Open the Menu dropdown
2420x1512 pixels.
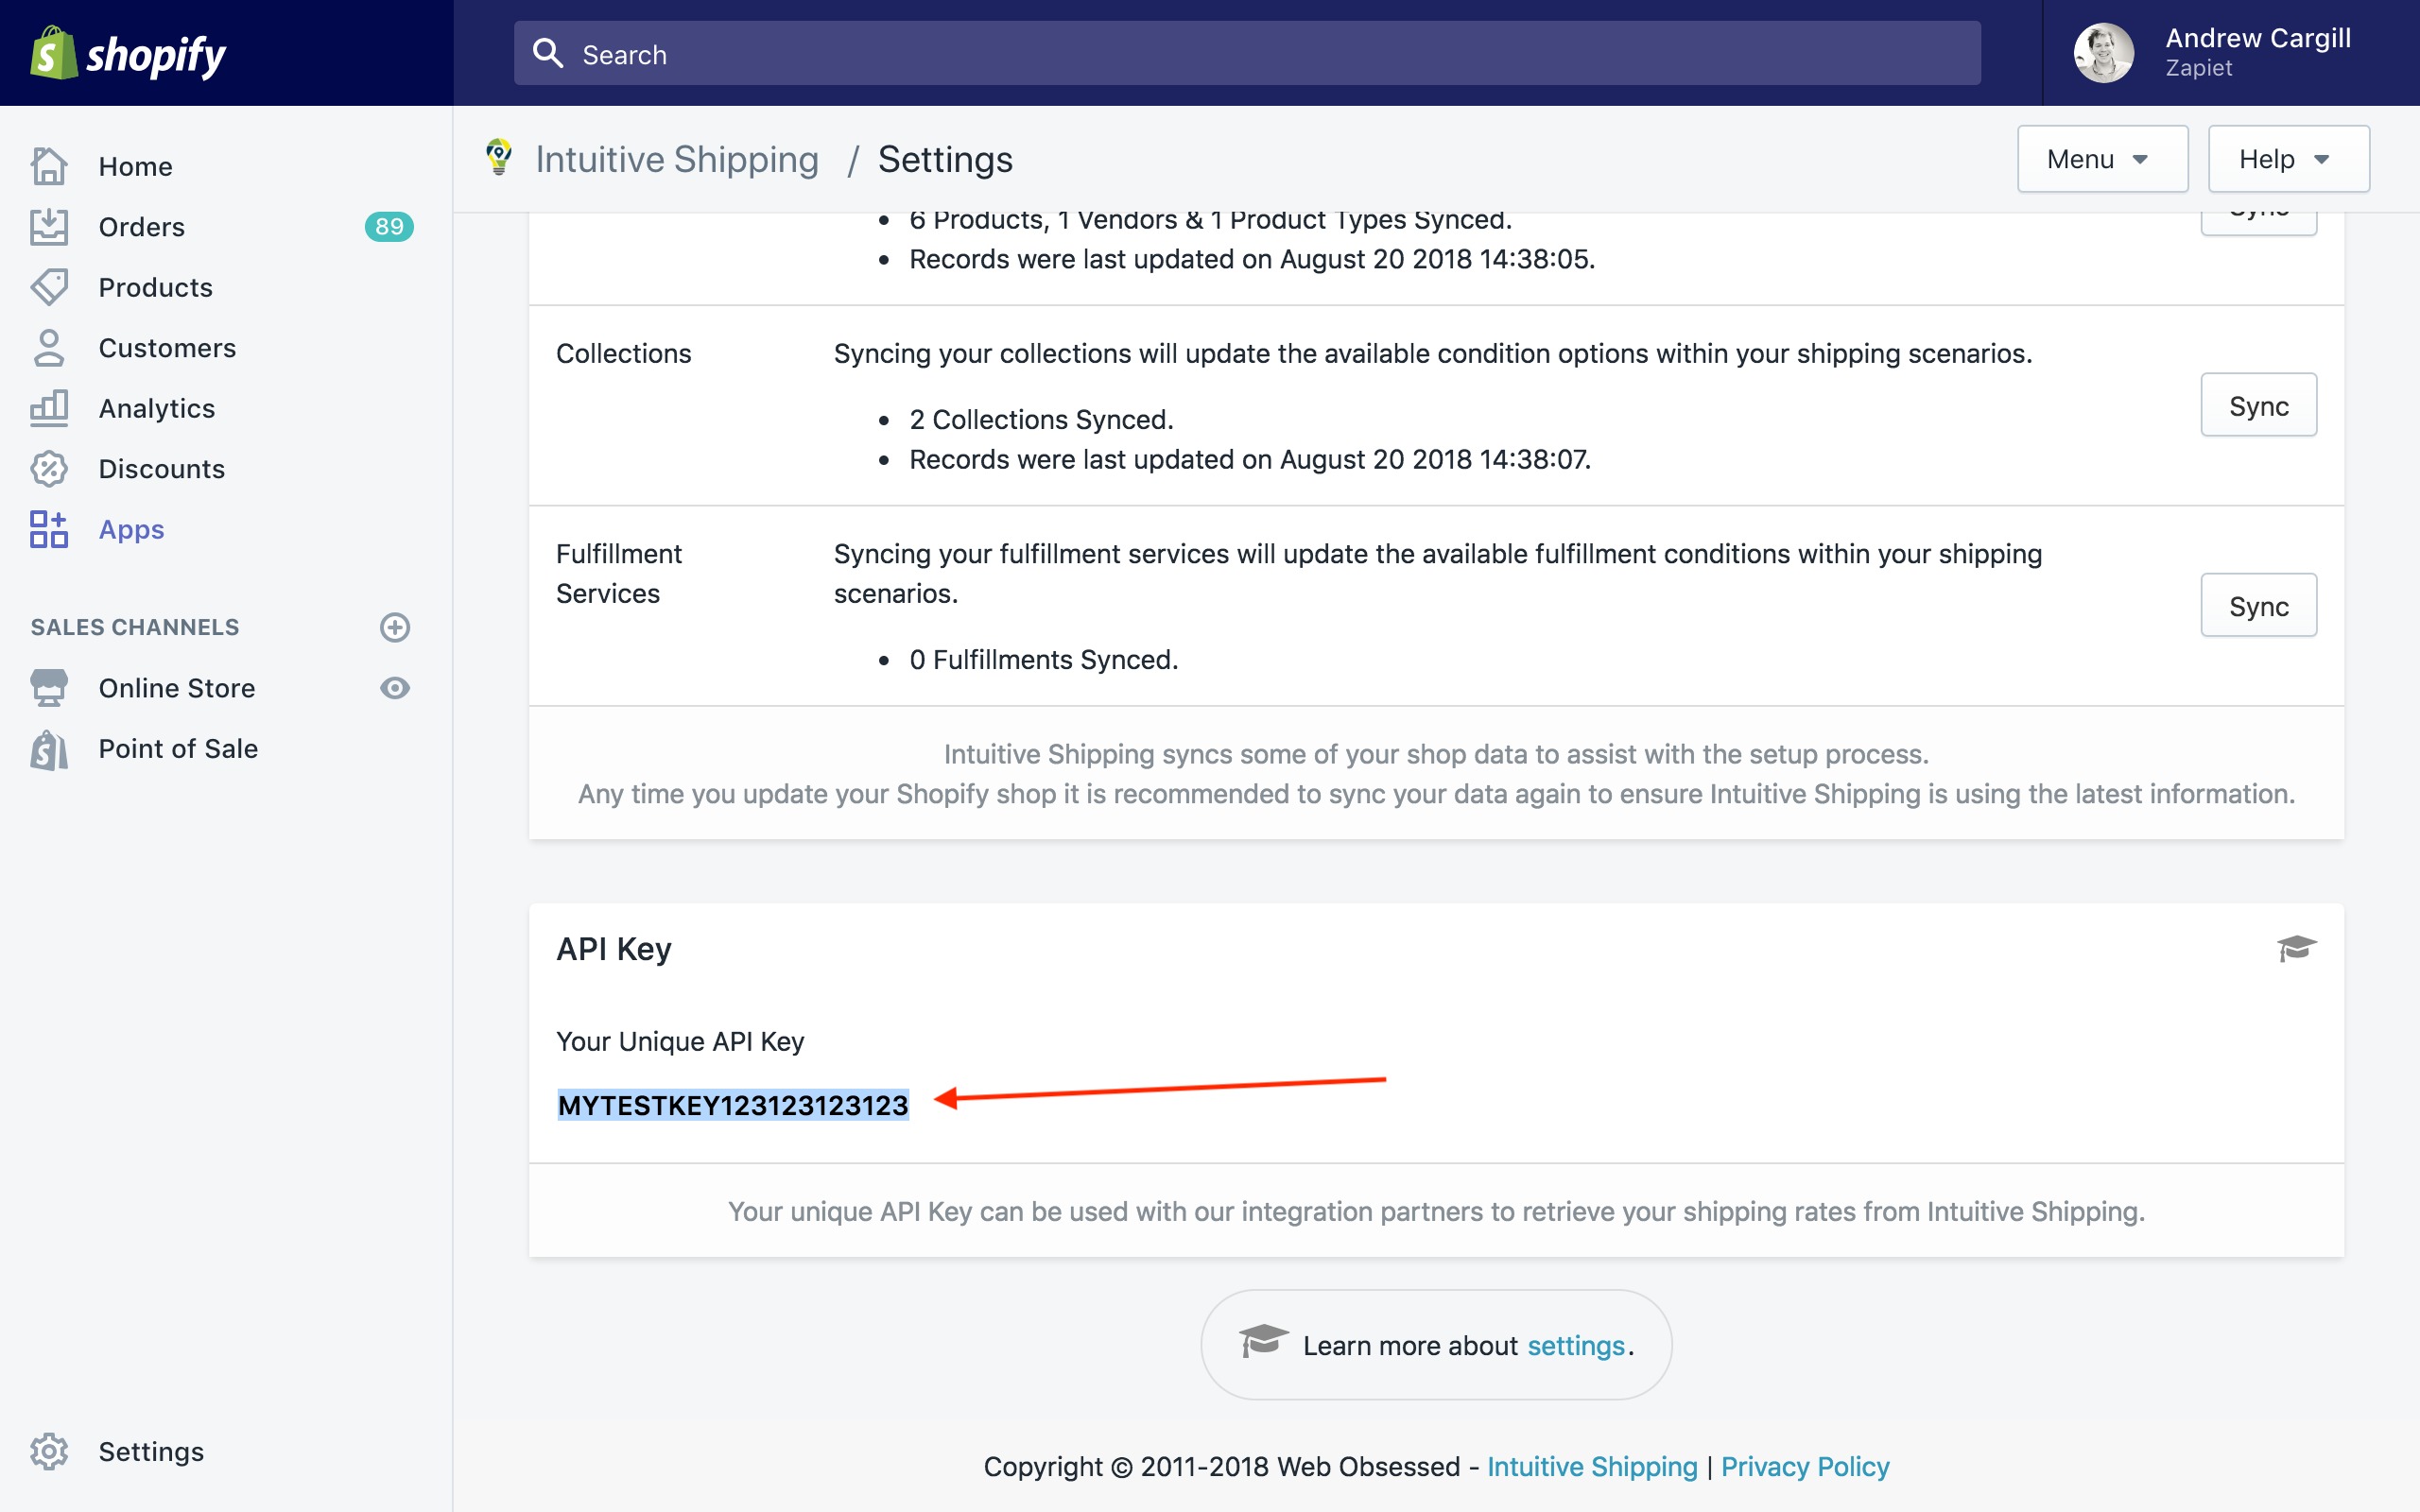[2102, 159]
